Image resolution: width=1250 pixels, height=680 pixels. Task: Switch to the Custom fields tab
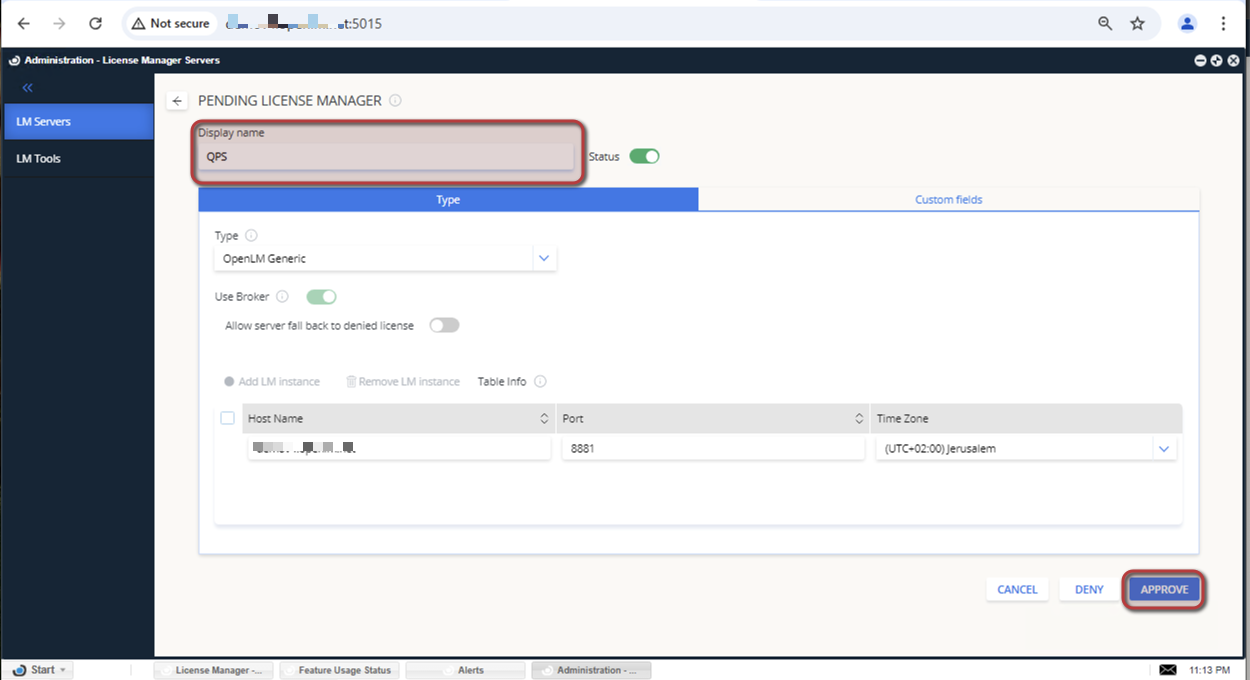click(948, 200)
